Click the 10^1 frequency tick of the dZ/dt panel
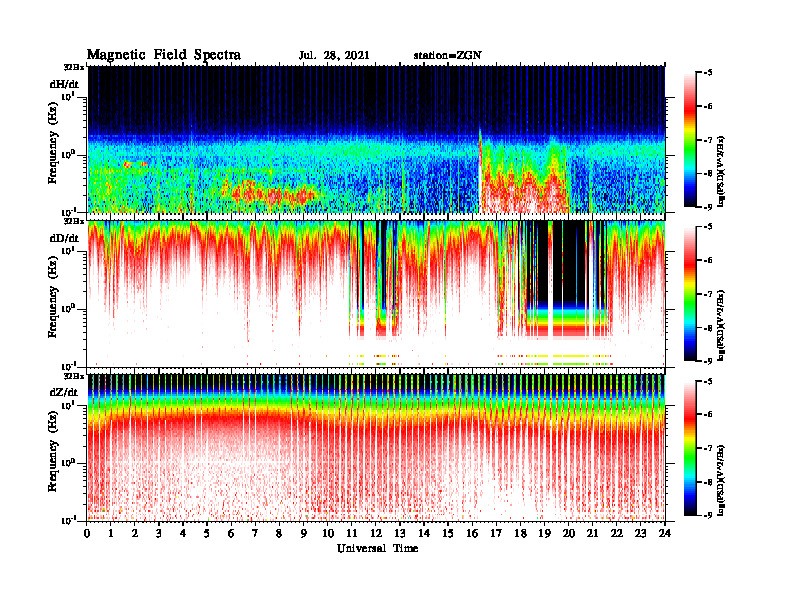This screenshot has width=792, height=612. [x=68, y=404]
